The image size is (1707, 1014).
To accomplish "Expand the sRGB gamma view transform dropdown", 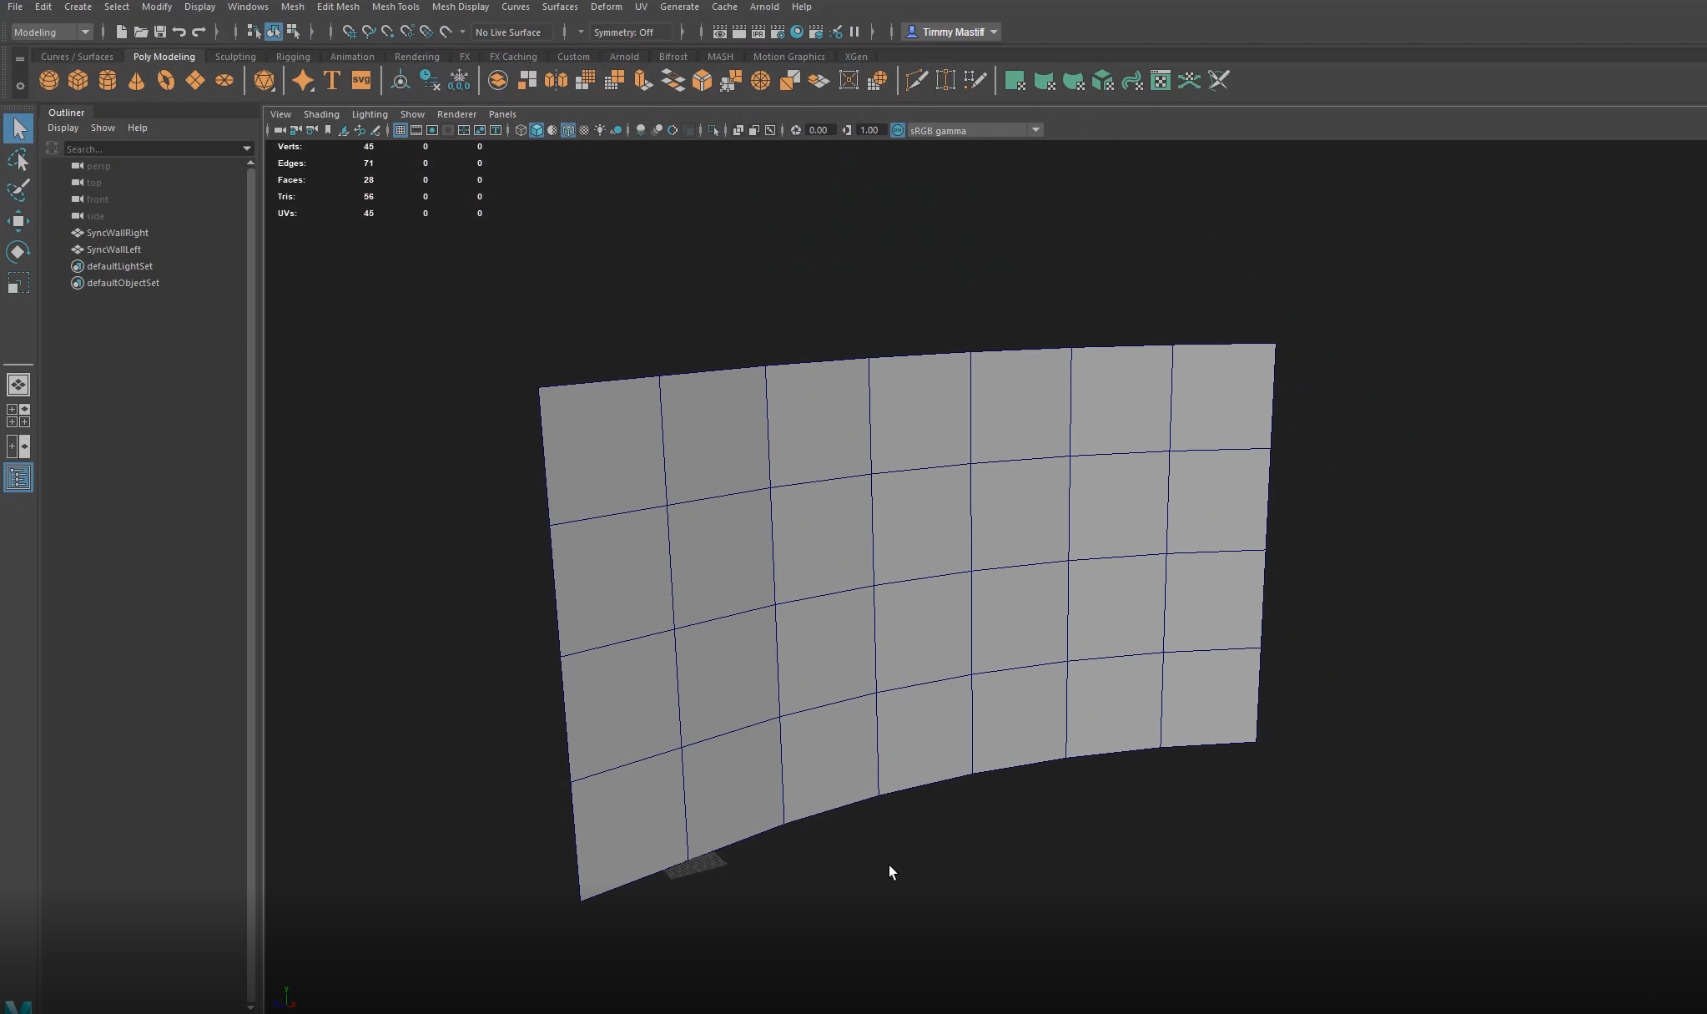I will coord(1036,130).
